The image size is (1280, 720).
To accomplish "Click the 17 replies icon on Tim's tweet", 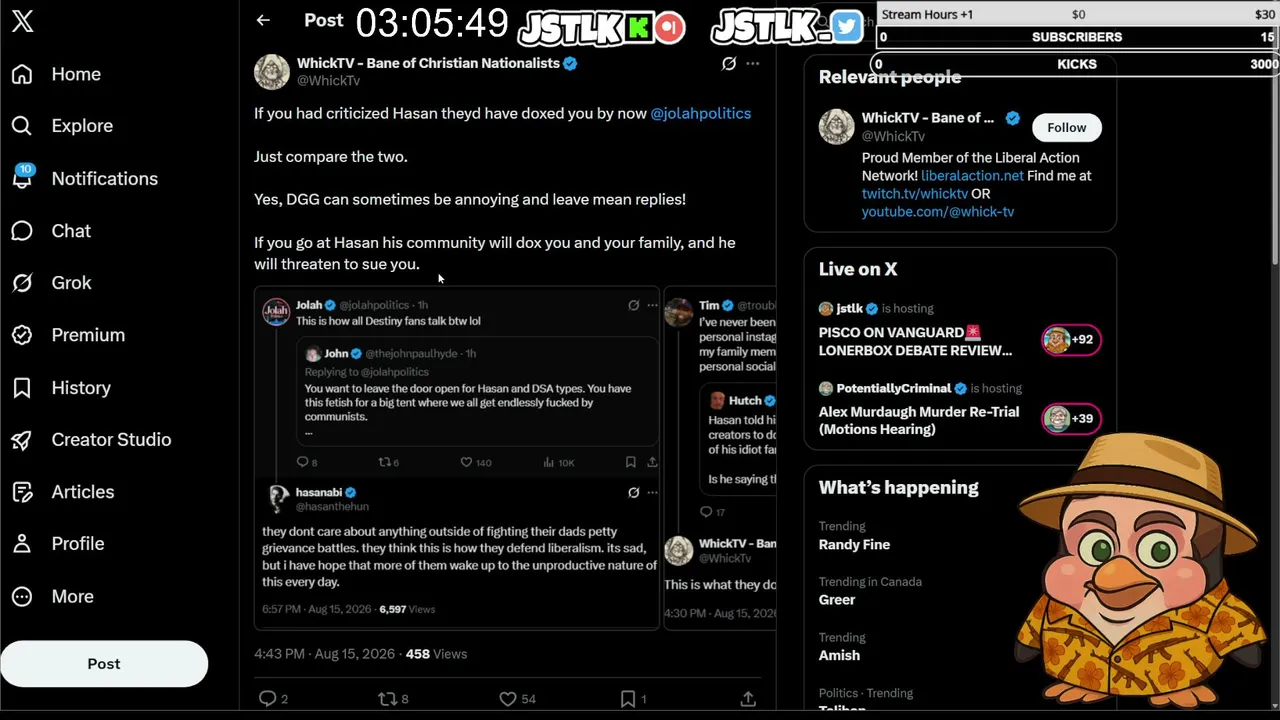I will [x=705, y=512].
